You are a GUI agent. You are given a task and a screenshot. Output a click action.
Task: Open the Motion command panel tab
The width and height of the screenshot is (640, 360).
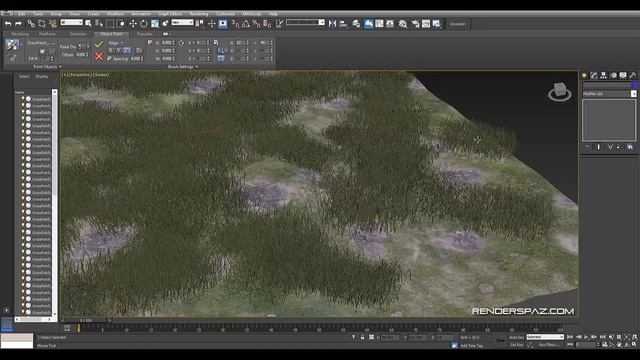click(613, 76)
